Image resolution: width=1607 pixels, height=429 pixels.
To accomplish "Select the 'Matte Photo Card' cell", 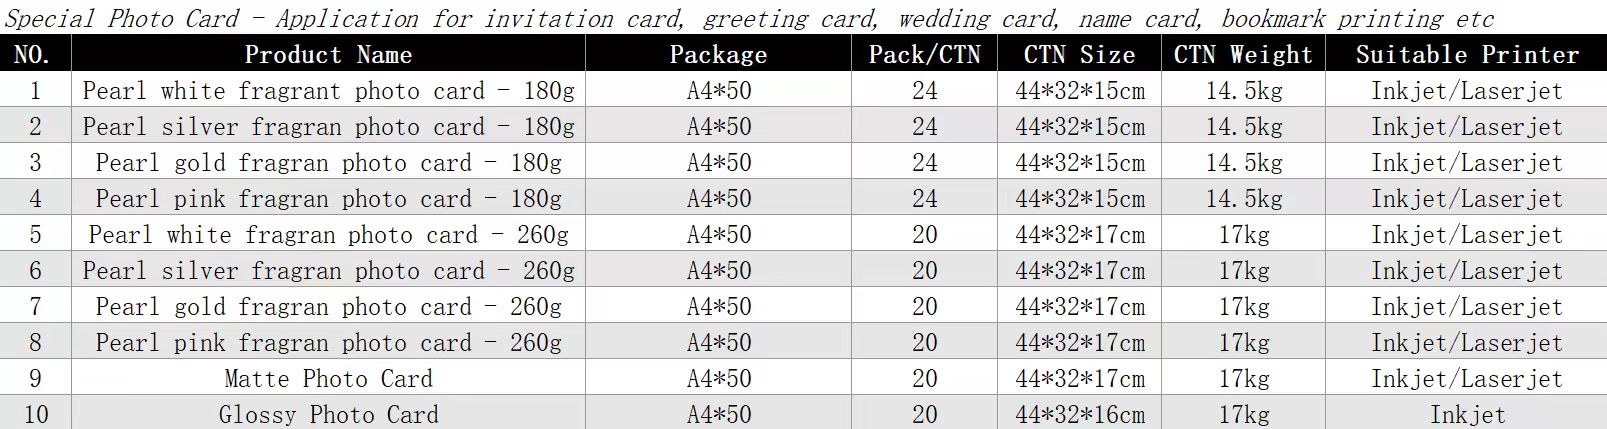I will (x=328, y=379).
